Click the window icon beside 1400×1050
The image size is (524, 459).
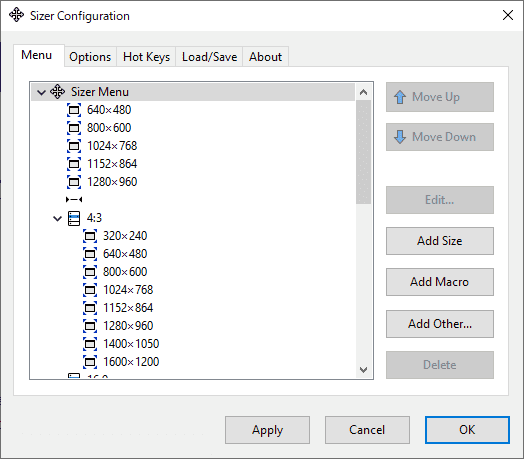[x=90, y=344]
